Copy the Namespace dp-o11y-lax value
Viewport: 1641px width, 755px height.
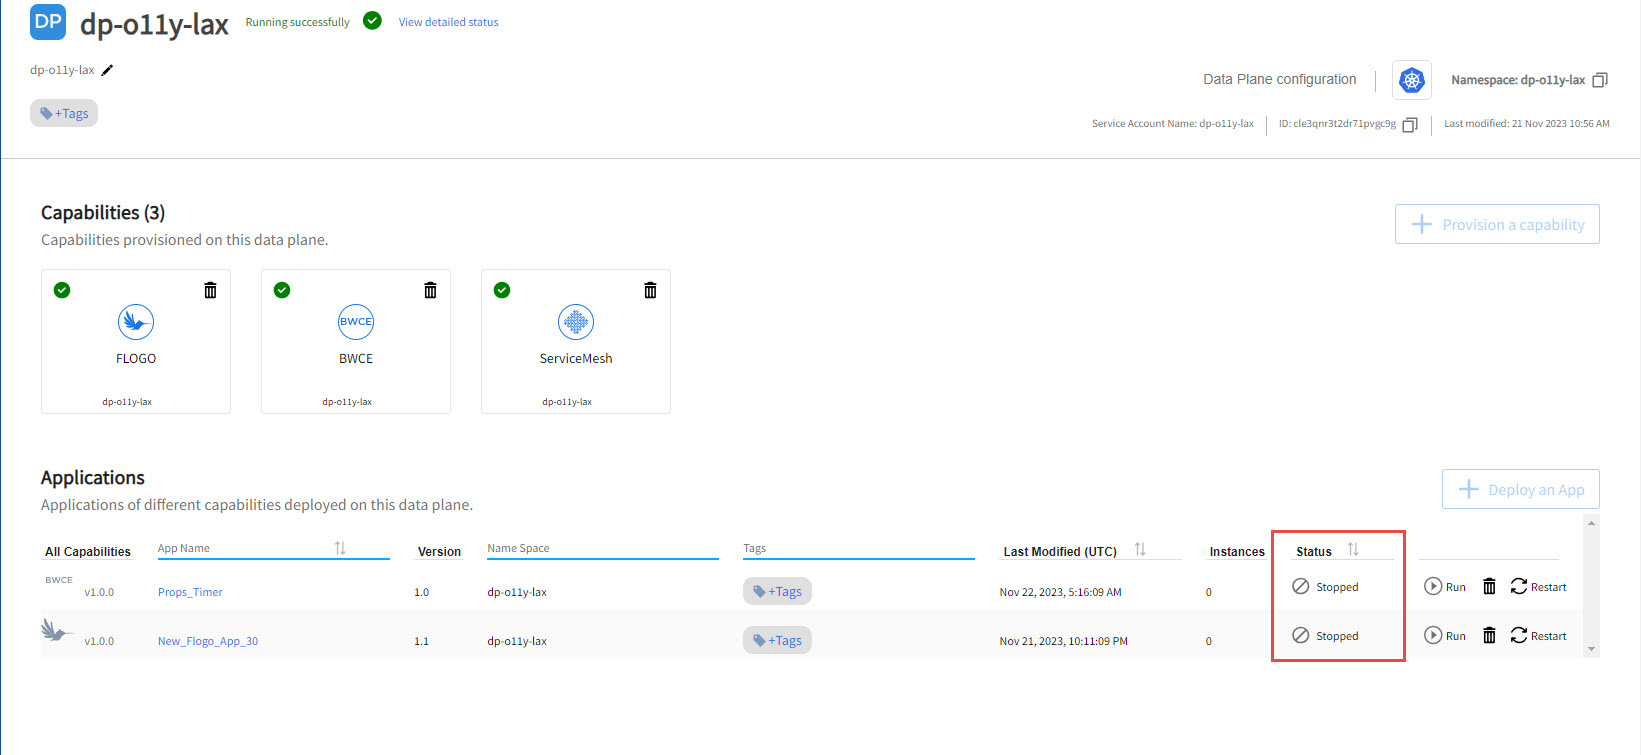[x=1600, y=80]
